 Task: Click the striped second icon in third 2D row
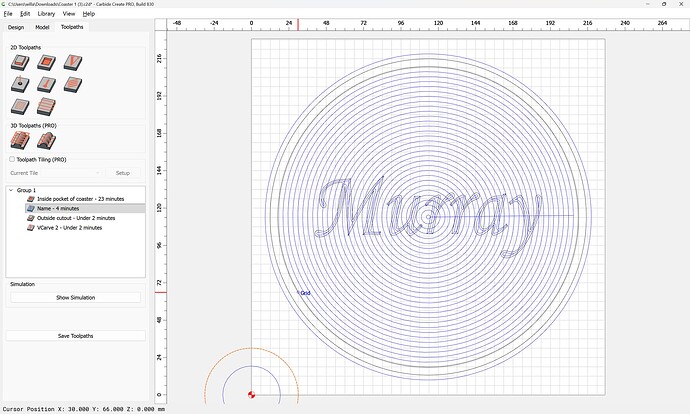tap(46, 107)
